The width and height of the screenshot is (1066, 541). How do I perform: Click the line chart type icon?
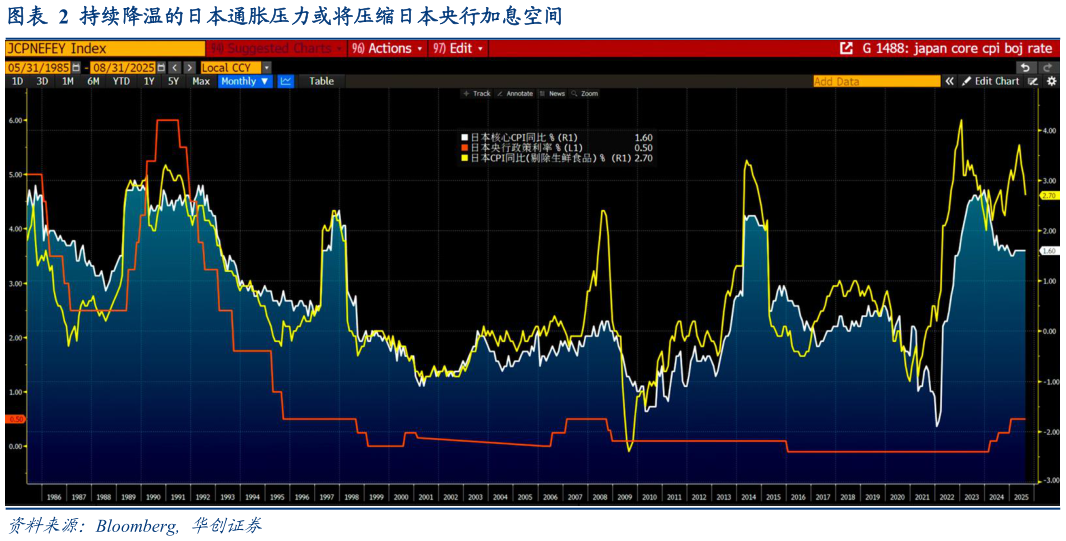pos(286,81)
